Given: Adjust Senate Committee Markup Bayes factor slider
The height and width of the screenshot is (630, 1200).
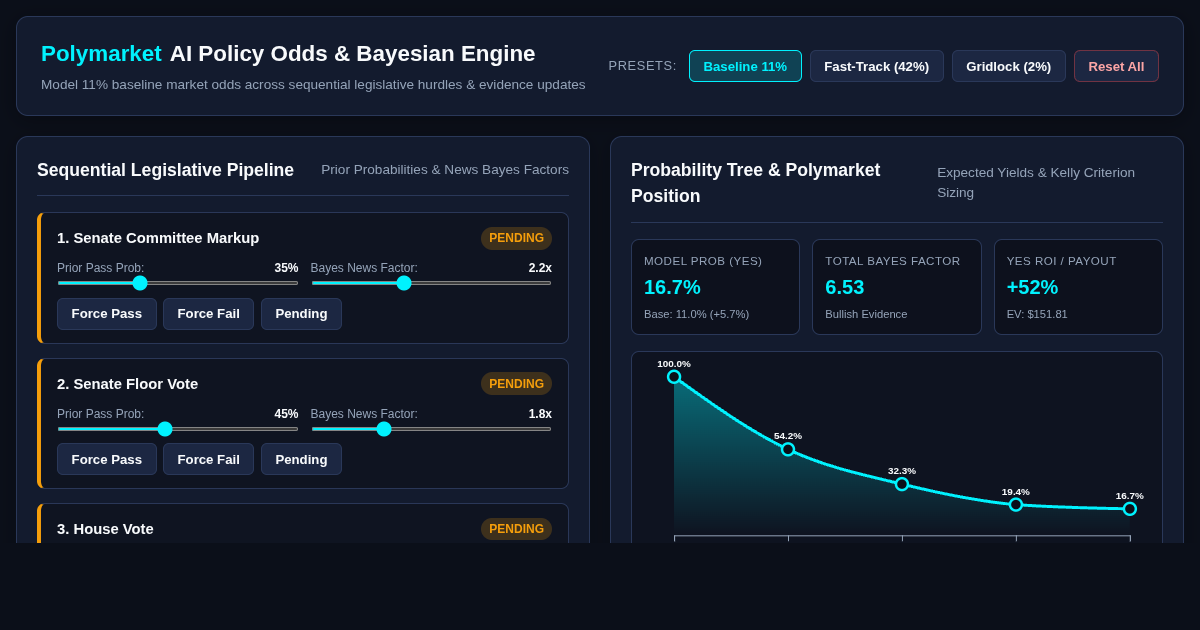Looking at the screenshot, I should [431, 283].
